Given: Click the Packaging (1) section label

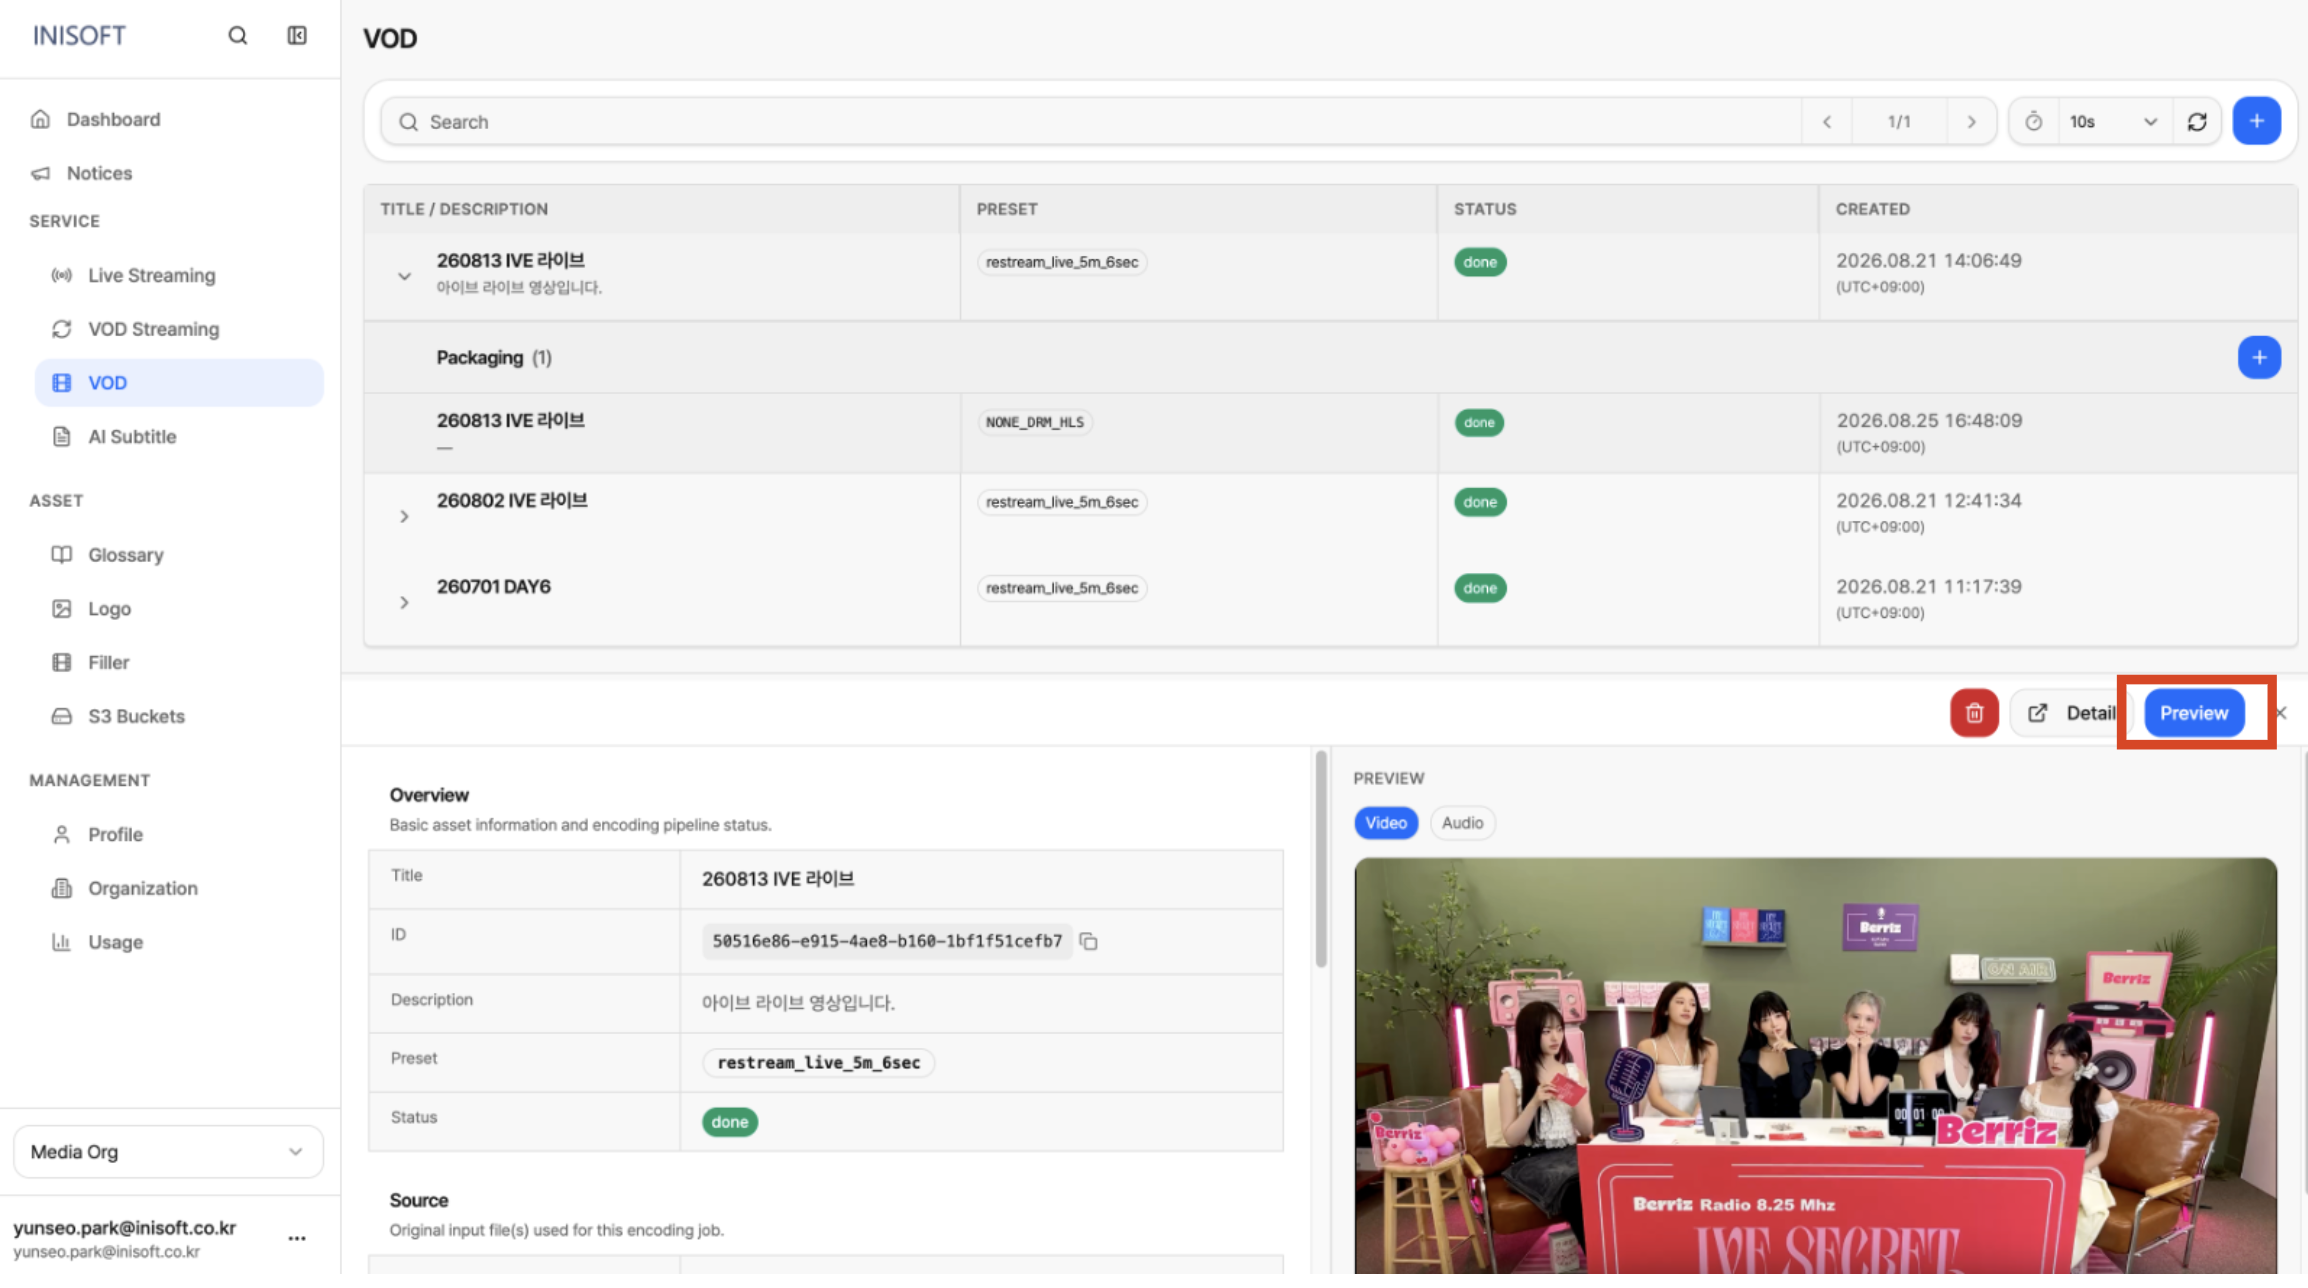Looking at the screenshot, I should click(x=494, y=358).
